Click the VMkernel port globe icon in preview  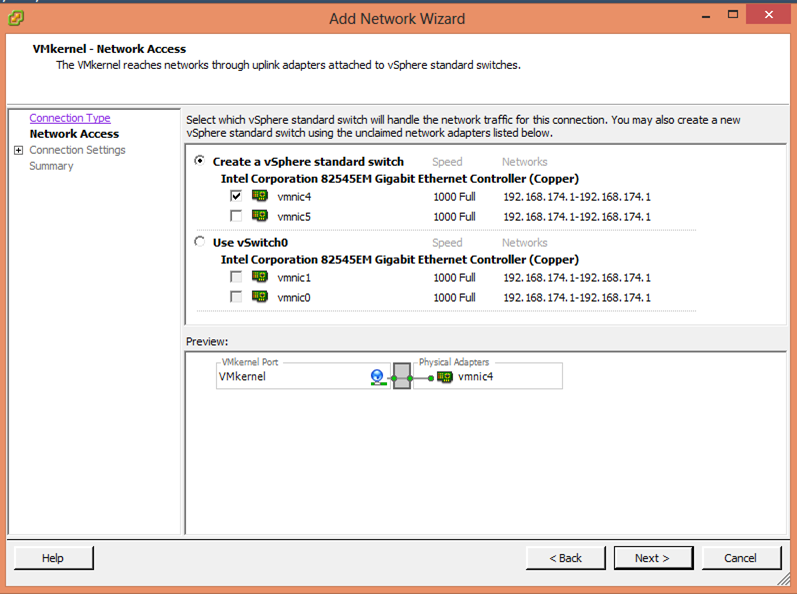377,377
